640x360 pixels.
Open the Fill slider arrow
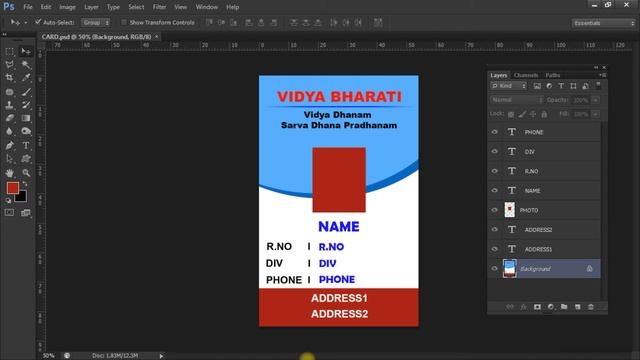[596, 114]
